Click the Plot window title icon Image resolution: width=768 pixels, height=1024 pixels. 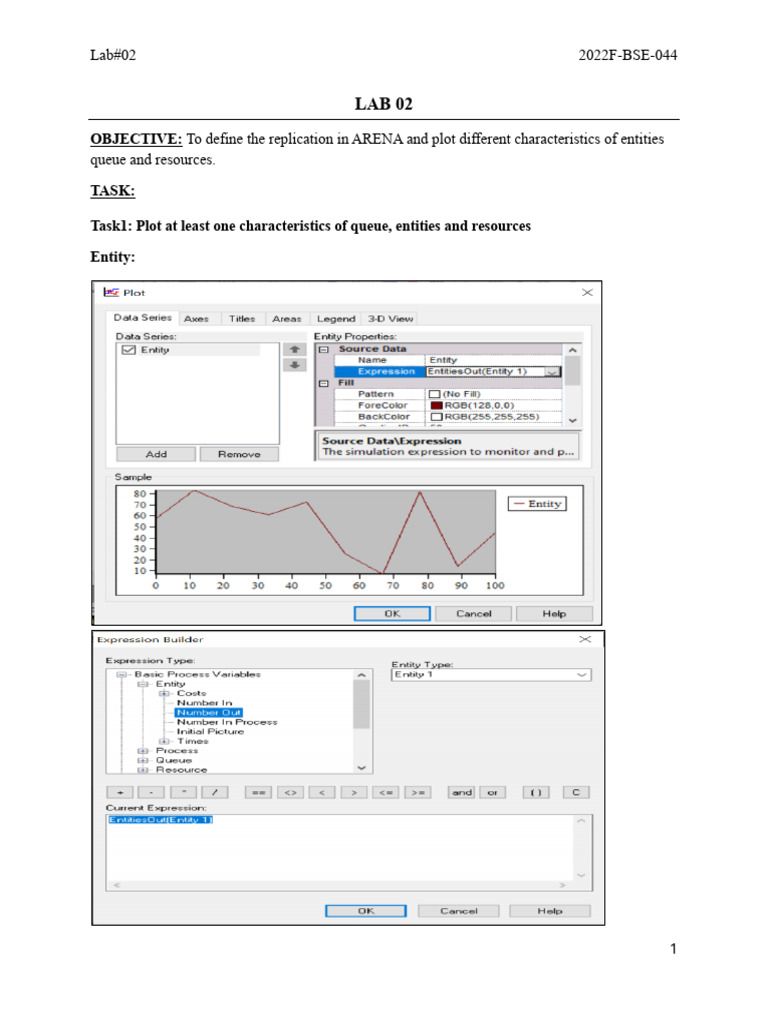(111, 293)
